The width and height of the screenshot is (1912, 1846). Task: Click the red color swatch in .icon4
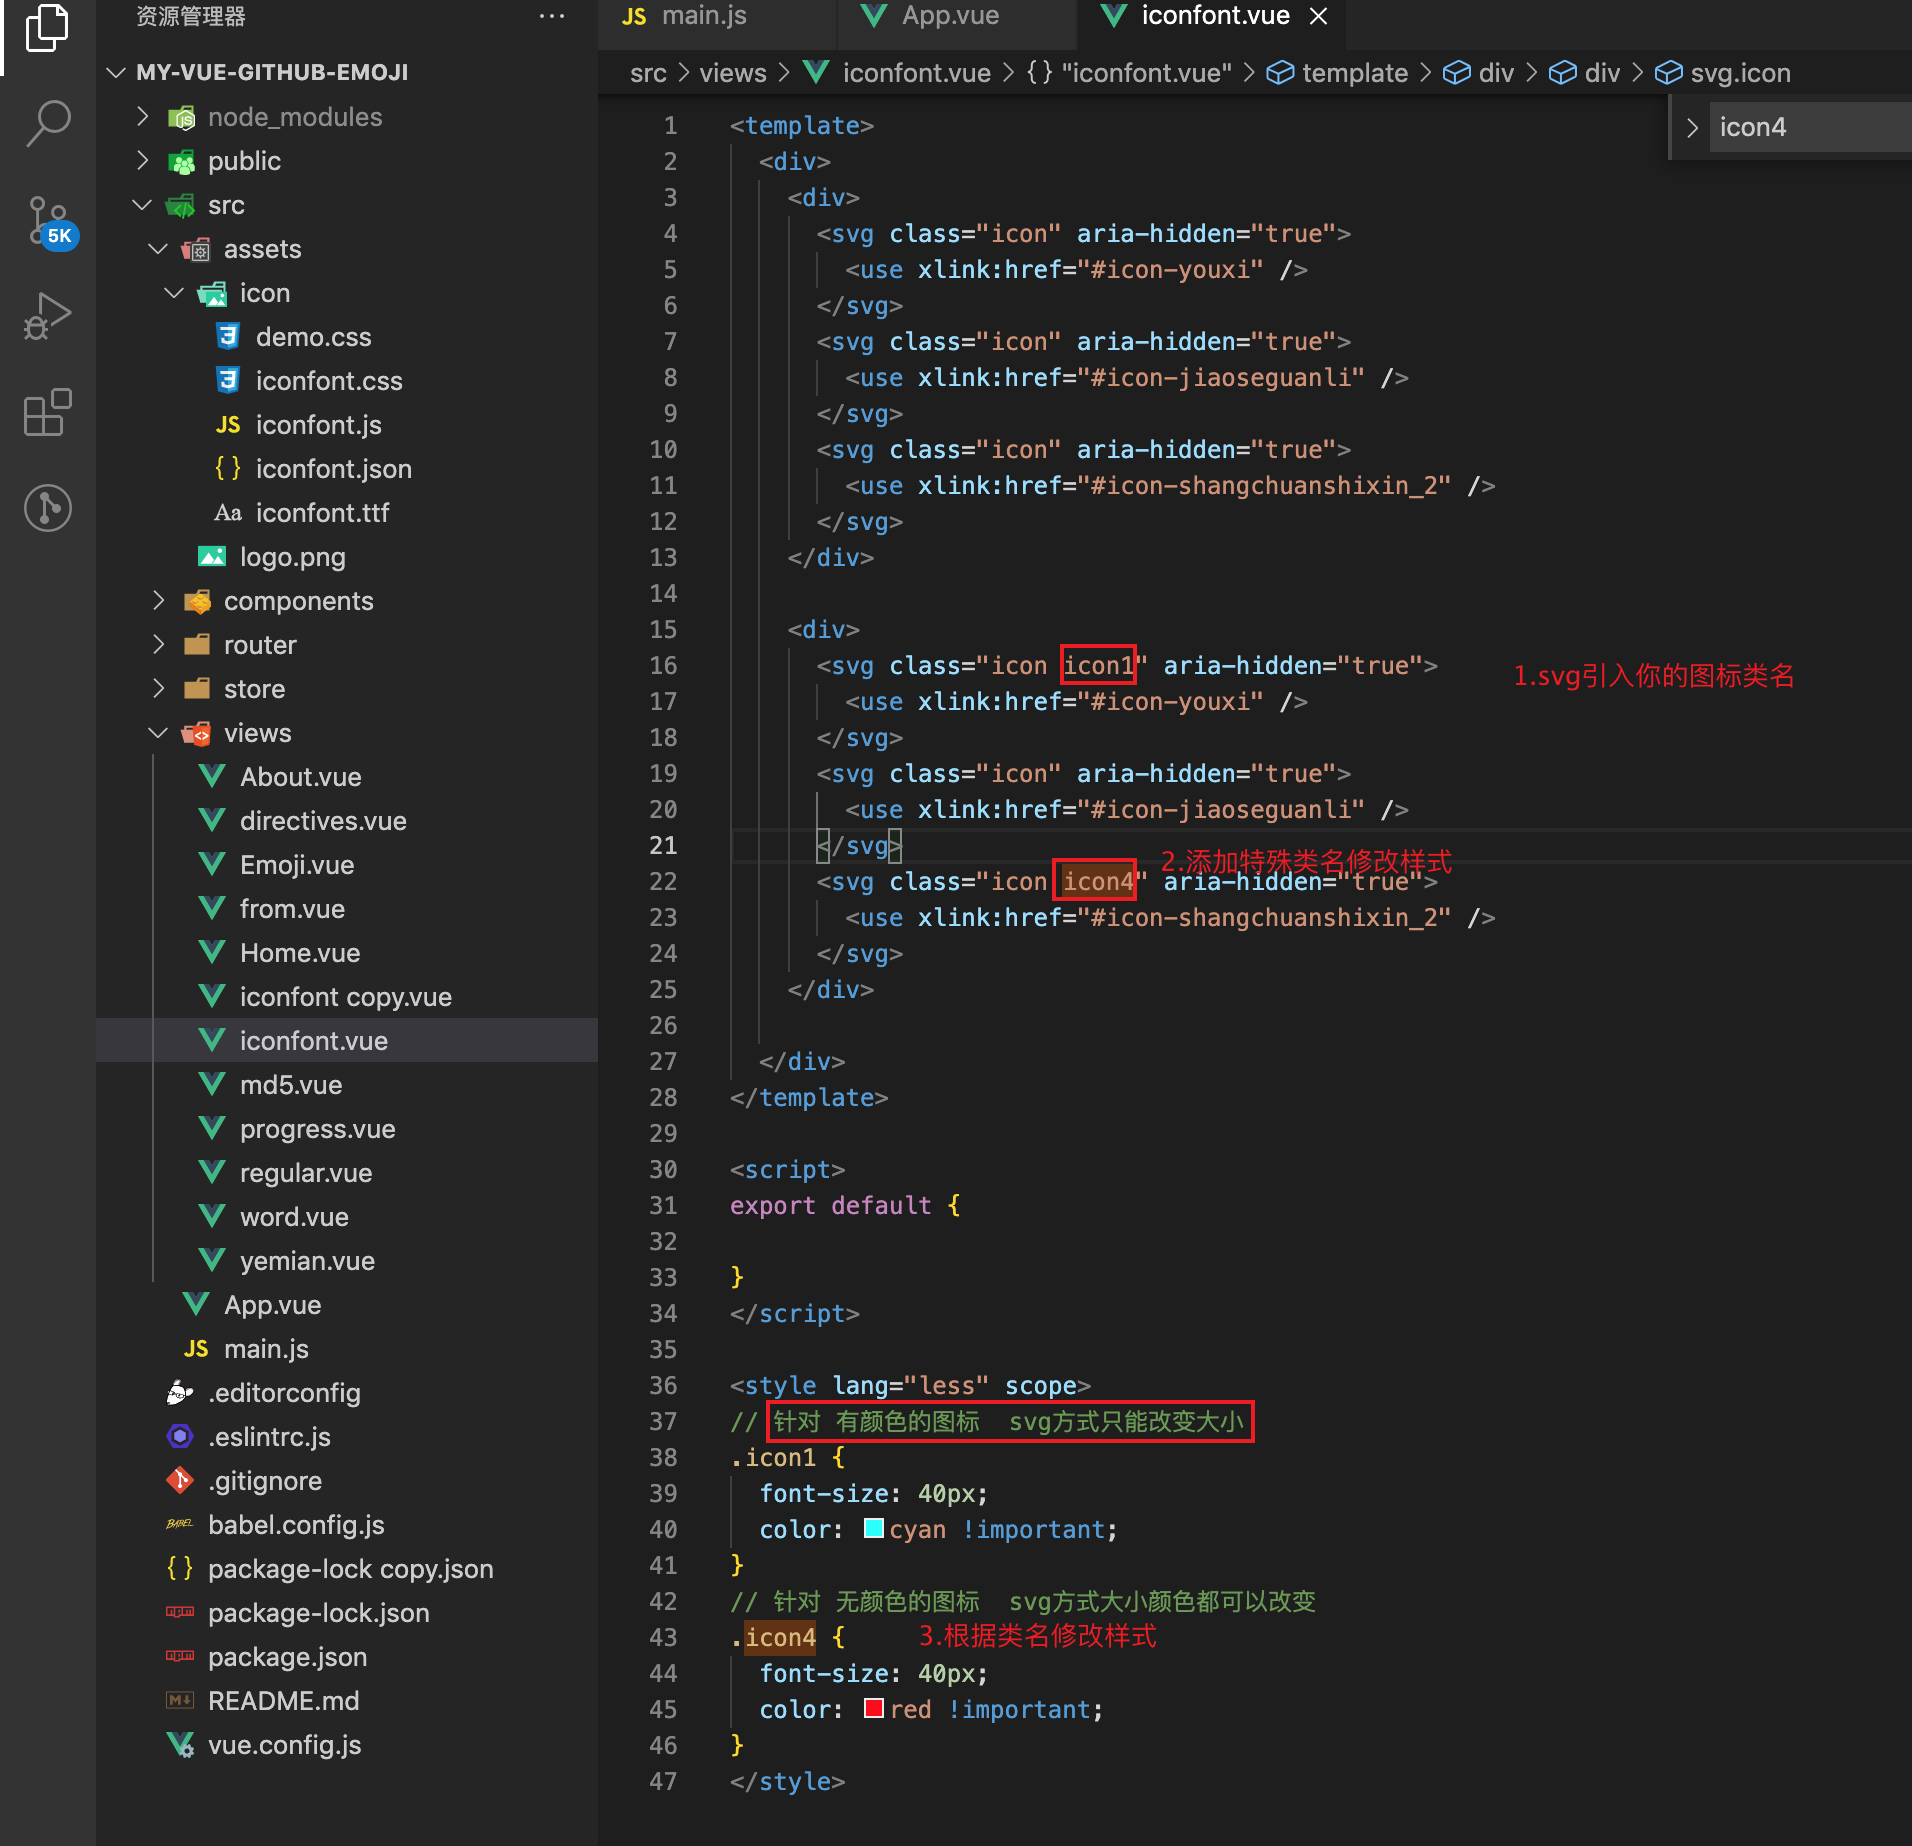[x=873, y=1709]
